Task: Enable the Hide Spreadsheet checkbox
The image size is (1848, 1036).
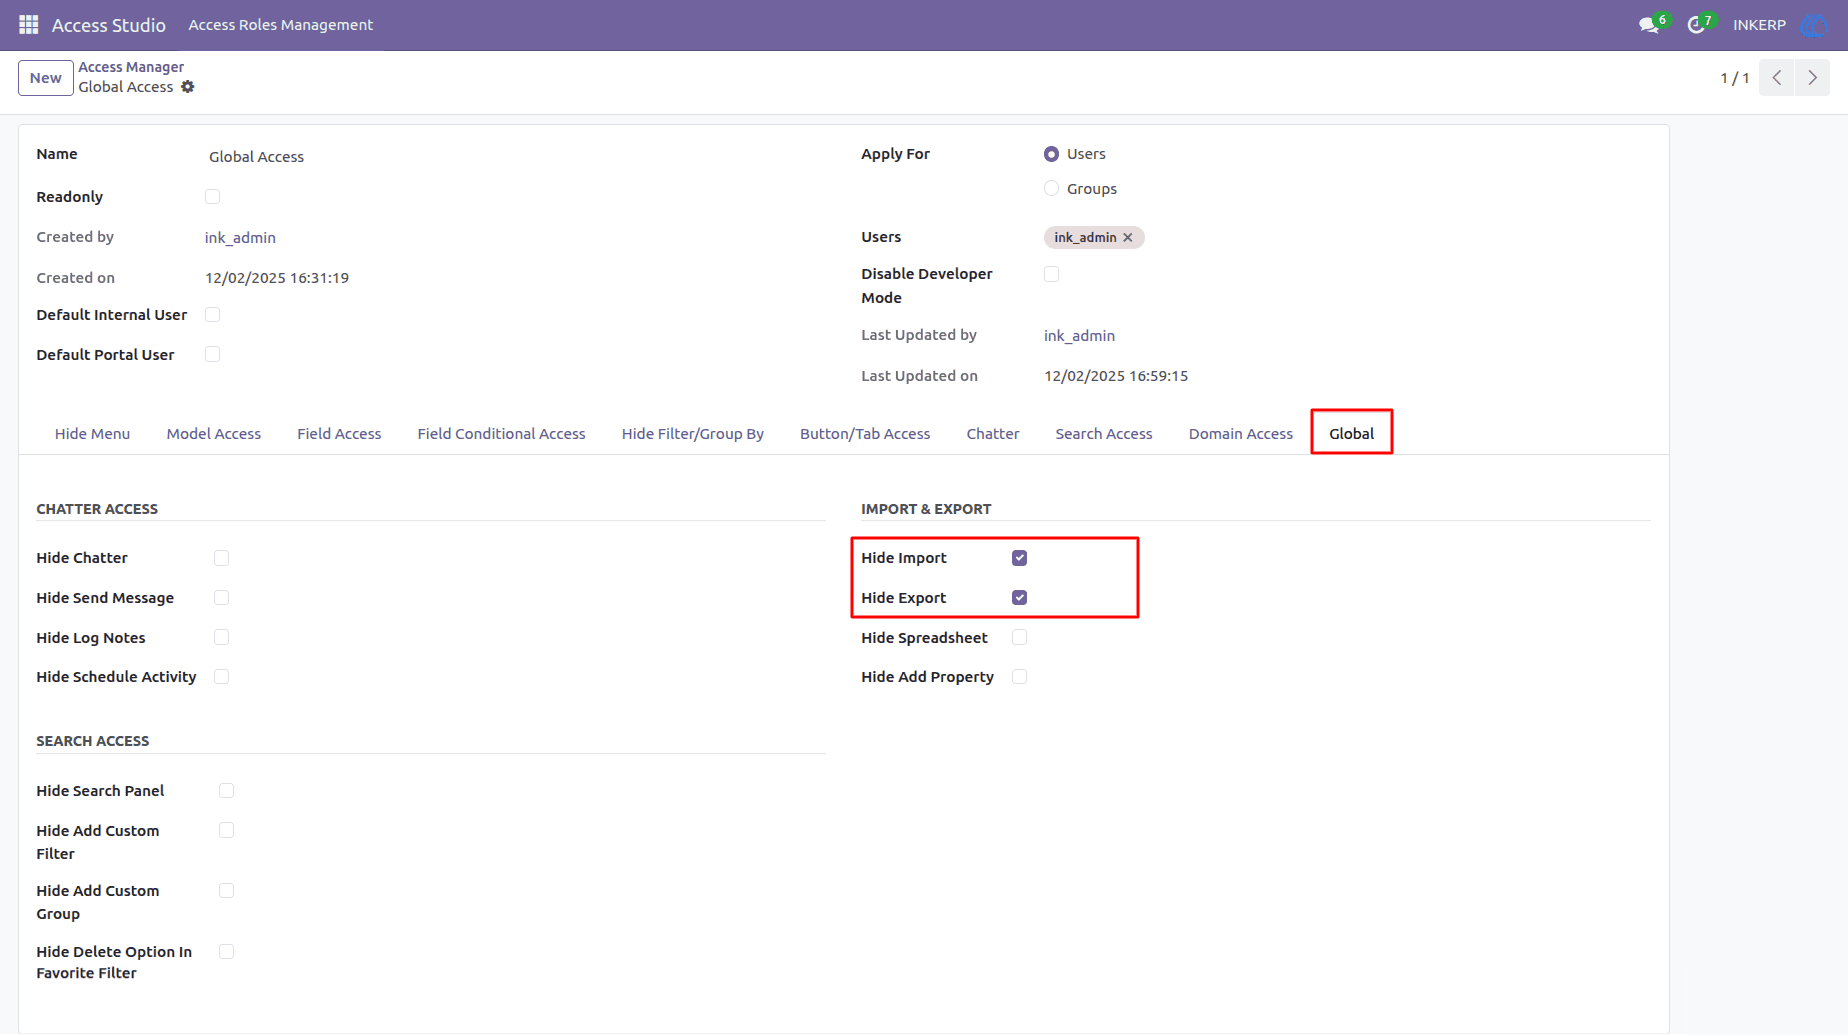Action: (1019, 638)
